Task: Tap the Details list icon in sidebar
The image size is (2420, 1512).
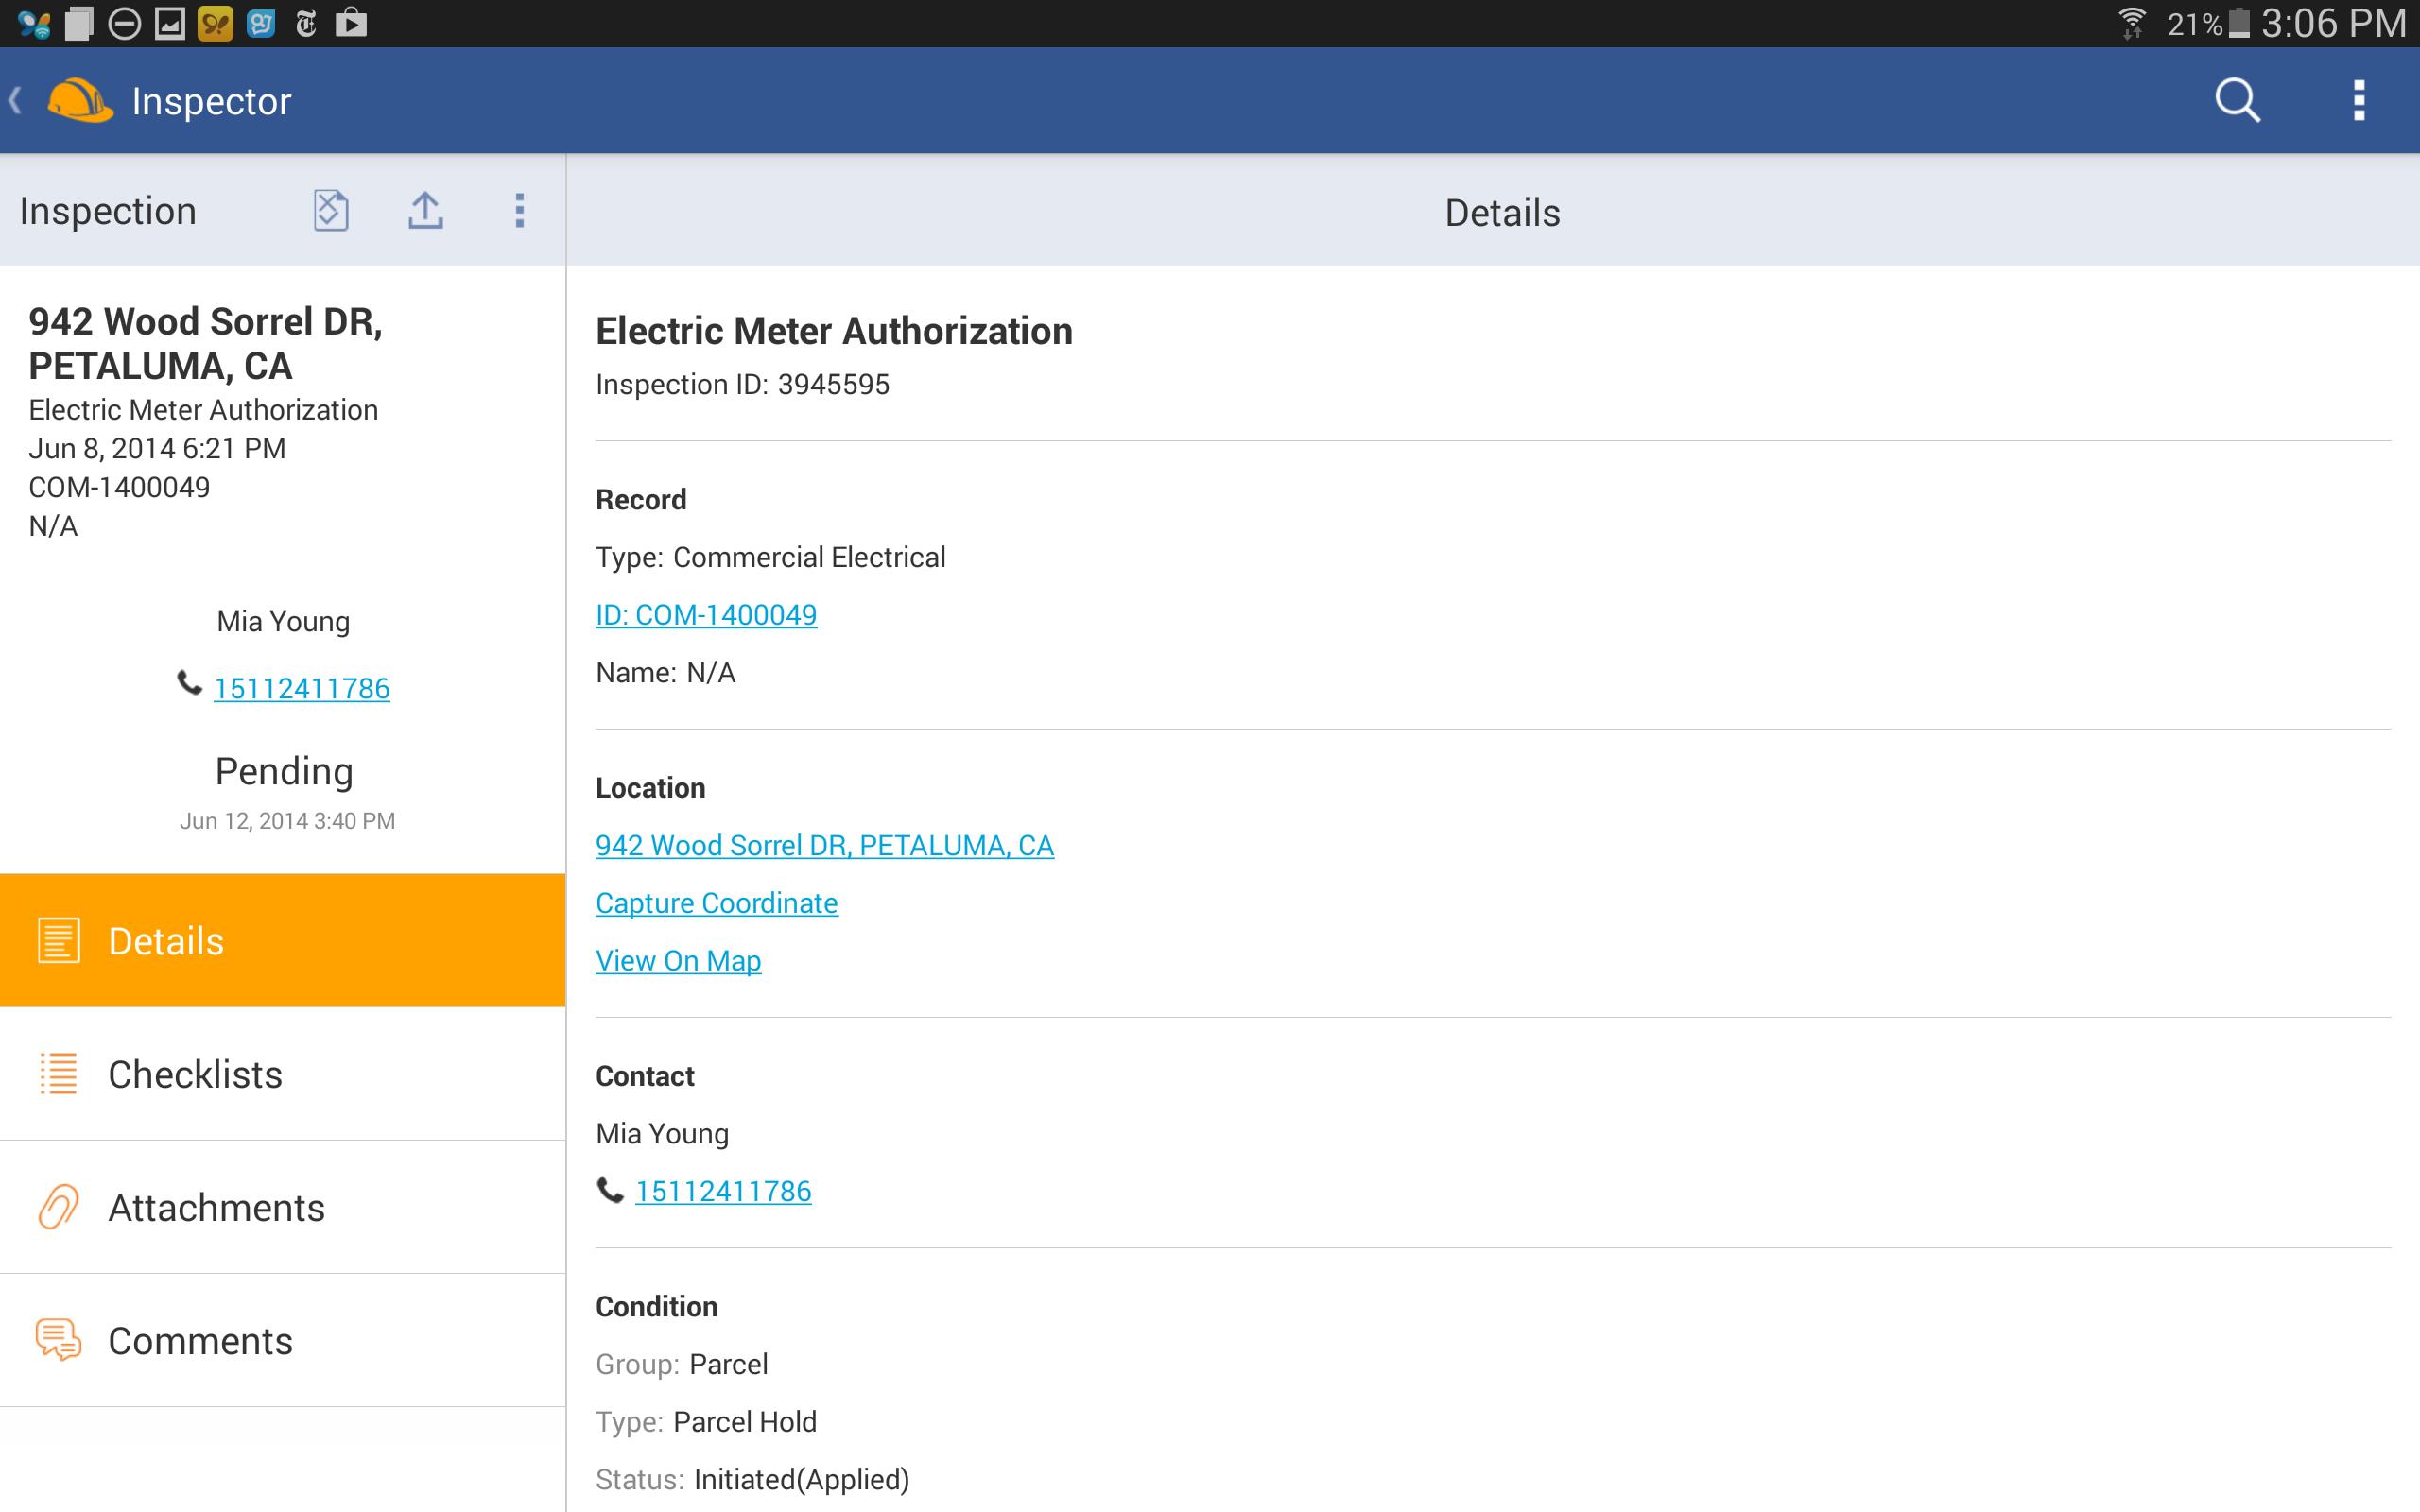Action: click(x=58, y=940)
